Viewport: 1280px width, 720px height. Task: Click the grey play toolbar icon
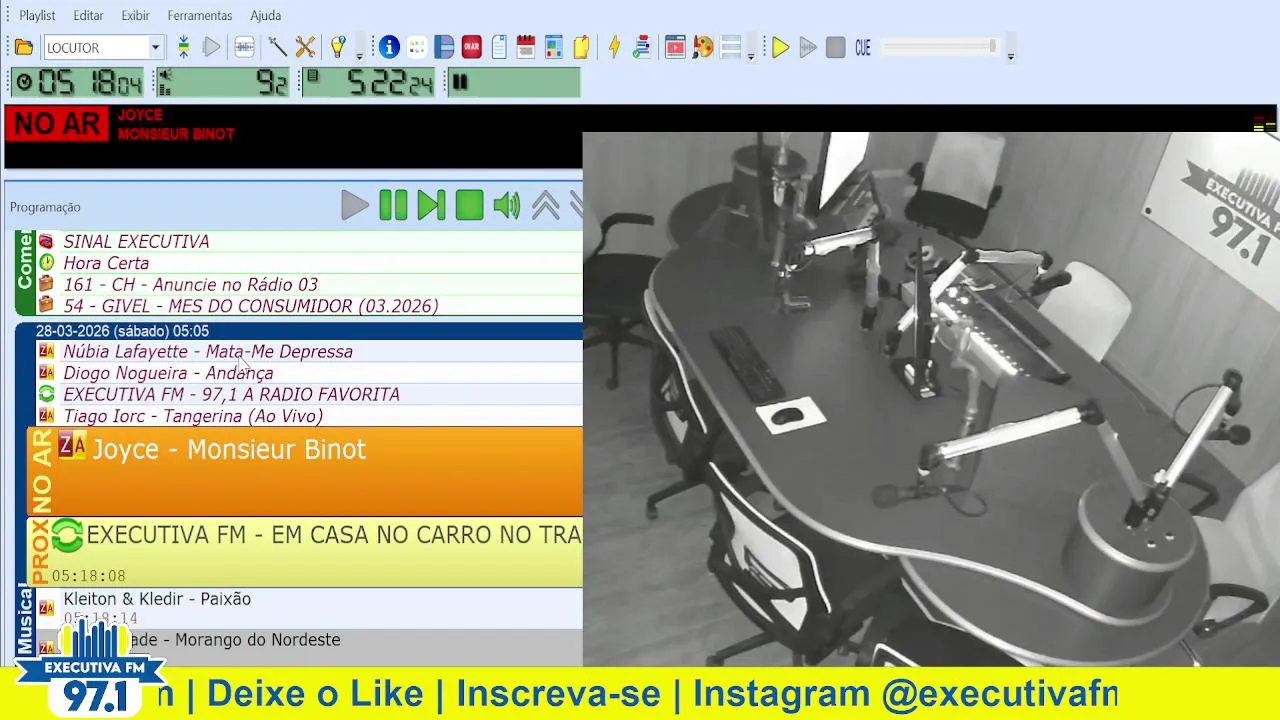point(211,47)
